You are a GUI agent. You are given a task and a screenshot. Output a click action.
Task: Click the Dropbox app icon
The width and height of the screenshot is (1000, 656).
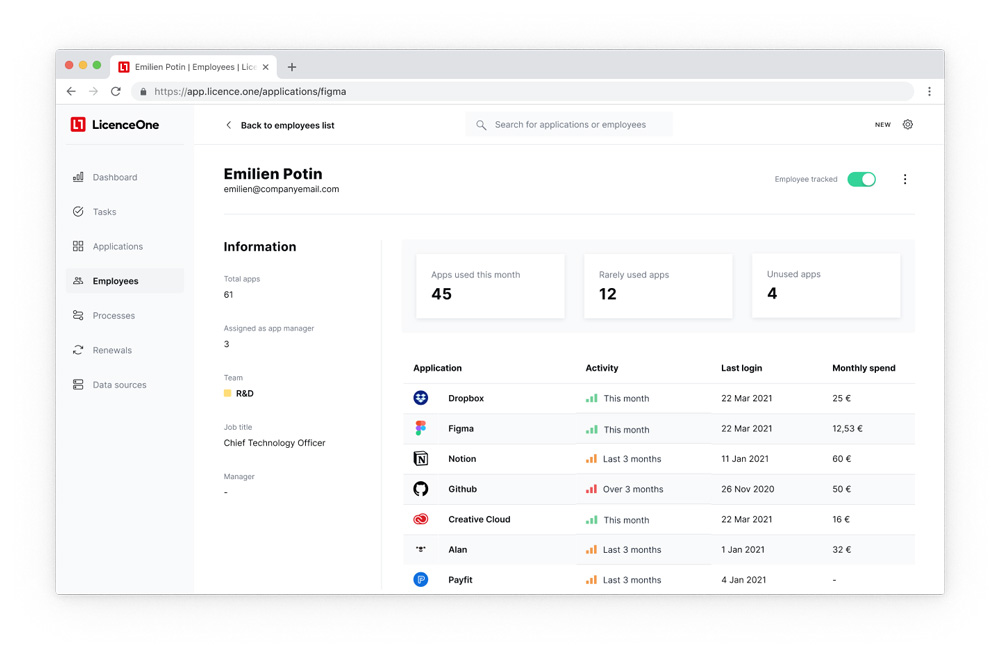pyautogui.click(x=420, y=398)
